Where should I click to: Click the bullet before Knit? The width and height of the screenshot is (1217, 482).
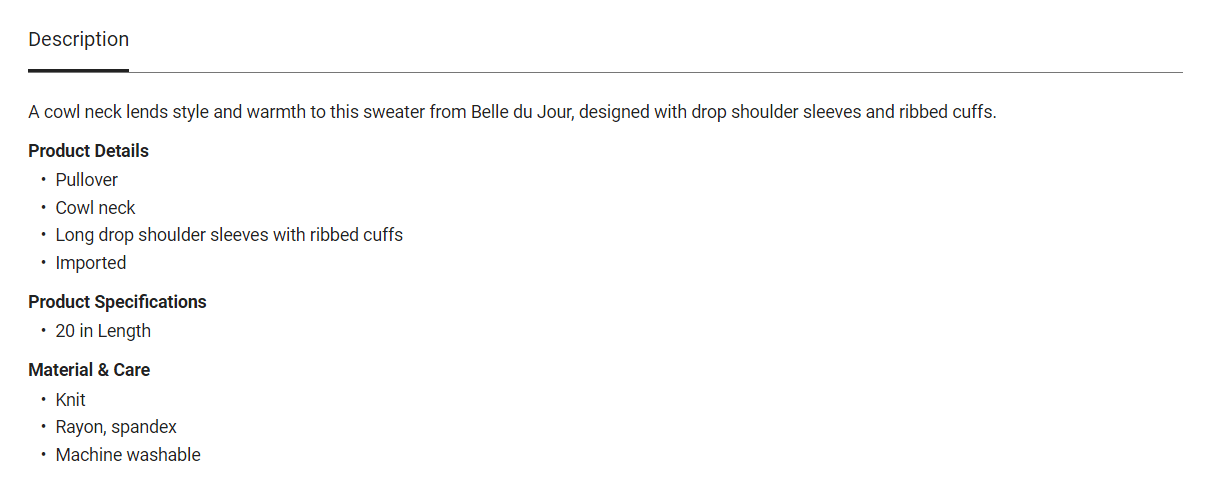click(x=43, y=400)
